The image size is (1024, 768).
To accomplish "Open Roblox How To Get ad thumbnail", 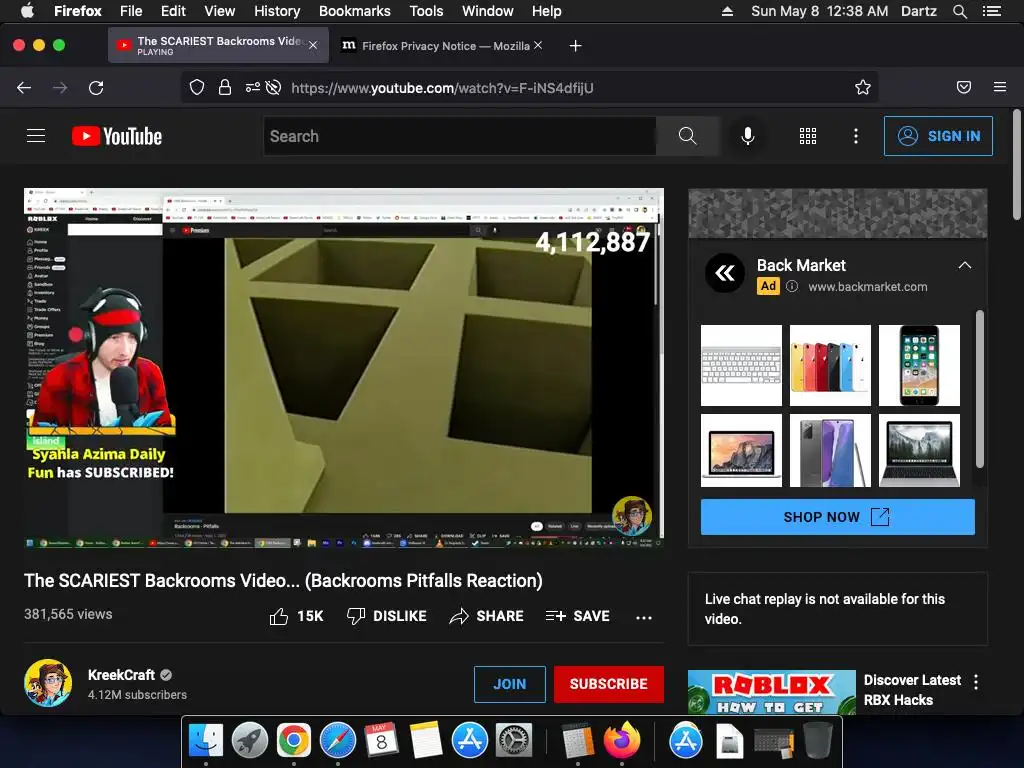I will (x=771, y=692).
